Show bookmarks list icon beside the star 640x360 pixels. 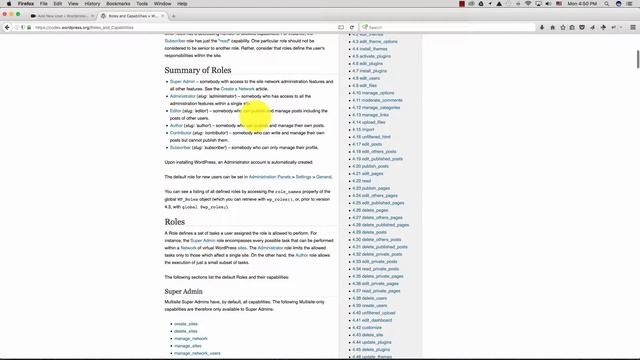(572, 27)
